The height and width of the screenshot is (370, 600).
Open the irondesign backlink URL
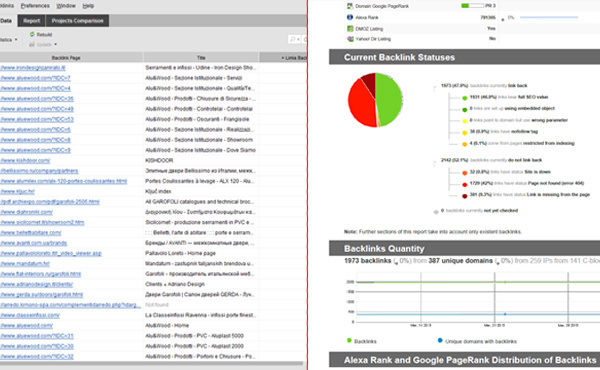[x=33, y=68]
